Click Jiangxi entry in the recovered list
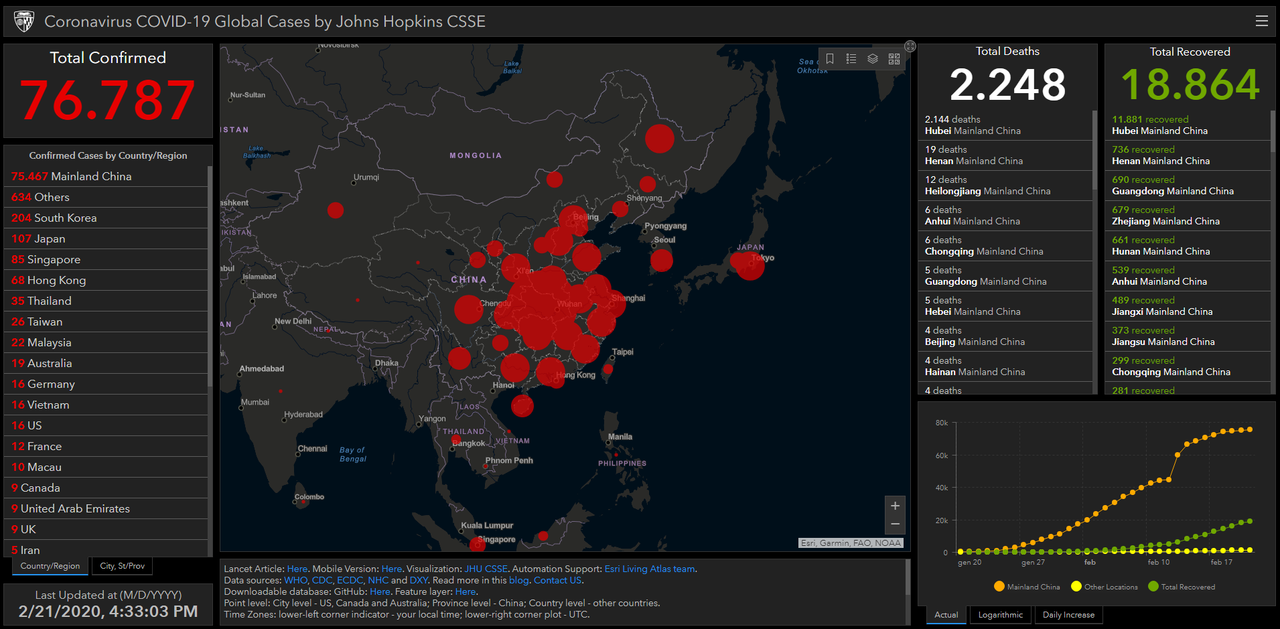1280x629 pixels. 1188,305
